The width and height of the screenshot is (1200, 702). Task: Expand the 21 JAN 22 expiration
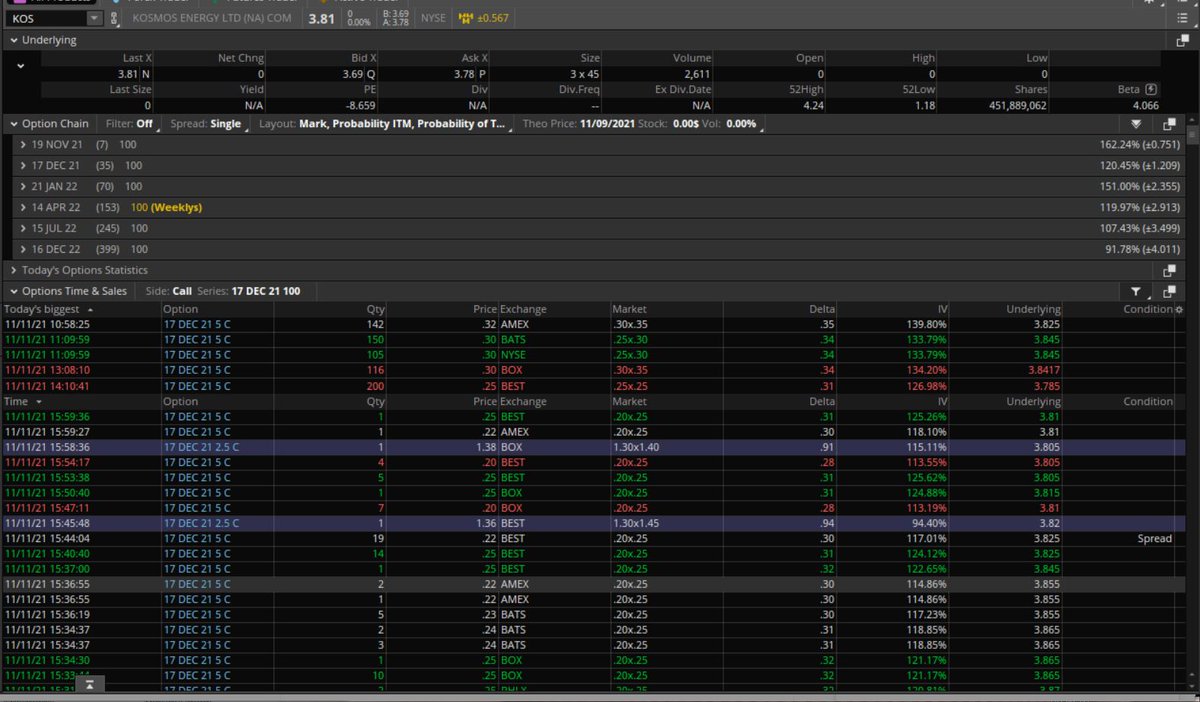24,186
